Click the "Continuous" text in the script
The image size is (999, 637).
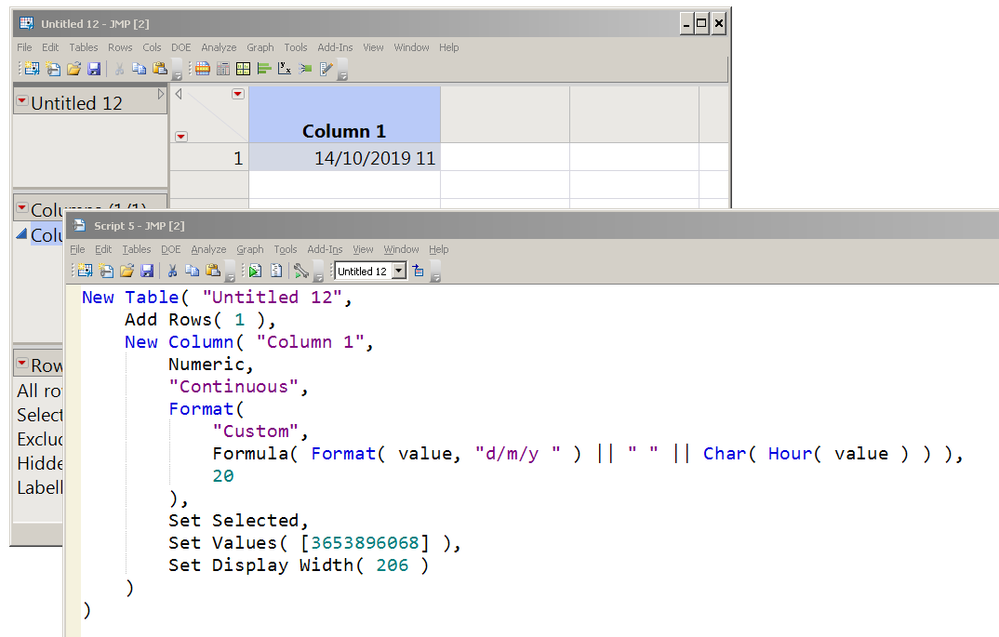[x=233, y=387]
